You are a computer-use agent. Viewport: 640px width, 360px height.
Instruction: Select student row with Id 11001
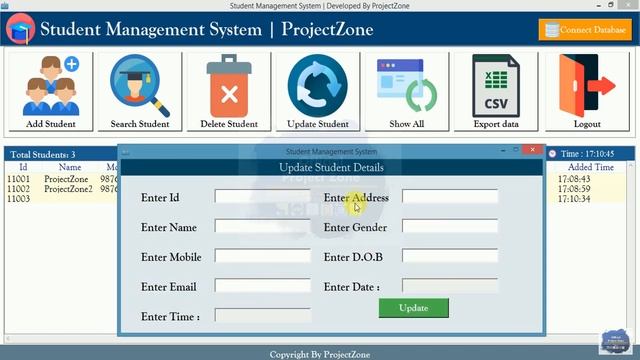[x=61, y=179]
